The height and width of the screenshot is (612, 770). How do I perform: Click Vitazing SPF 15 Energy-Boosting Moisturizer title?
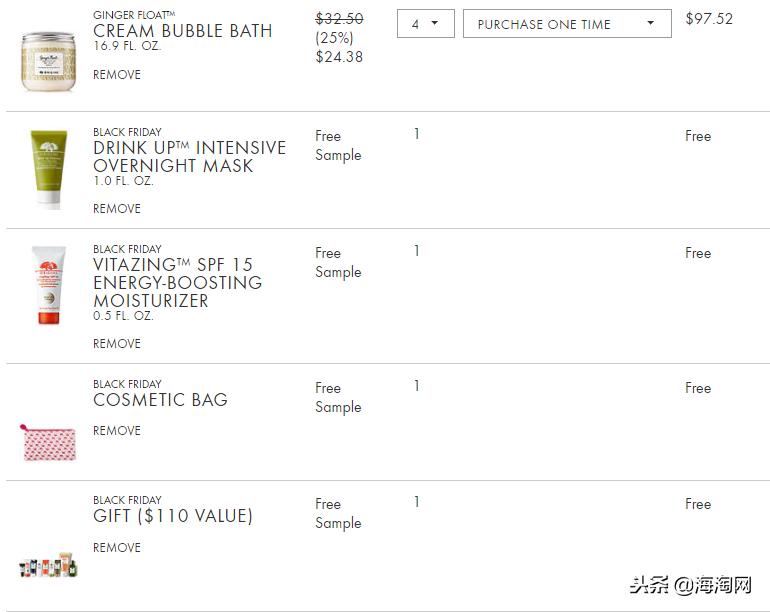click(x=177, y=282)
